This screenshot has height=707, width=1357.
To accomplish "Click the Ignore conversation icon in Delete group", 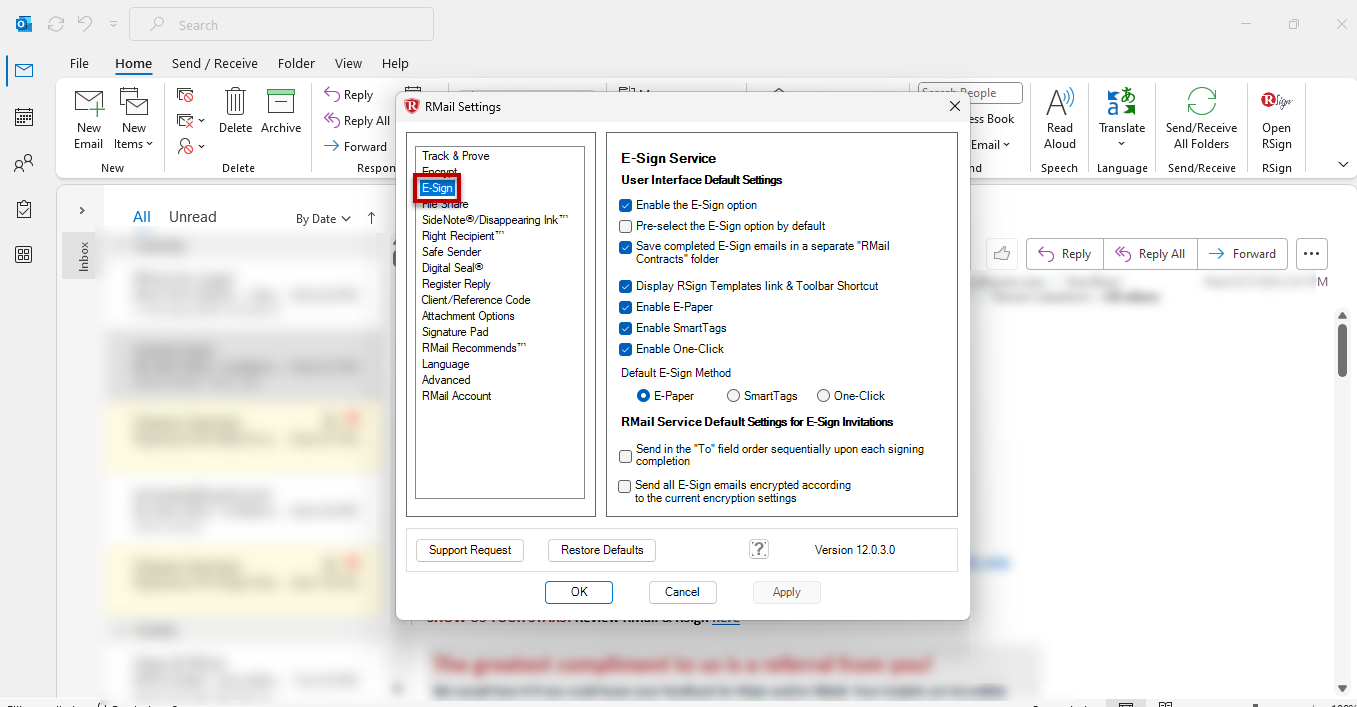I will click(186, 95).
